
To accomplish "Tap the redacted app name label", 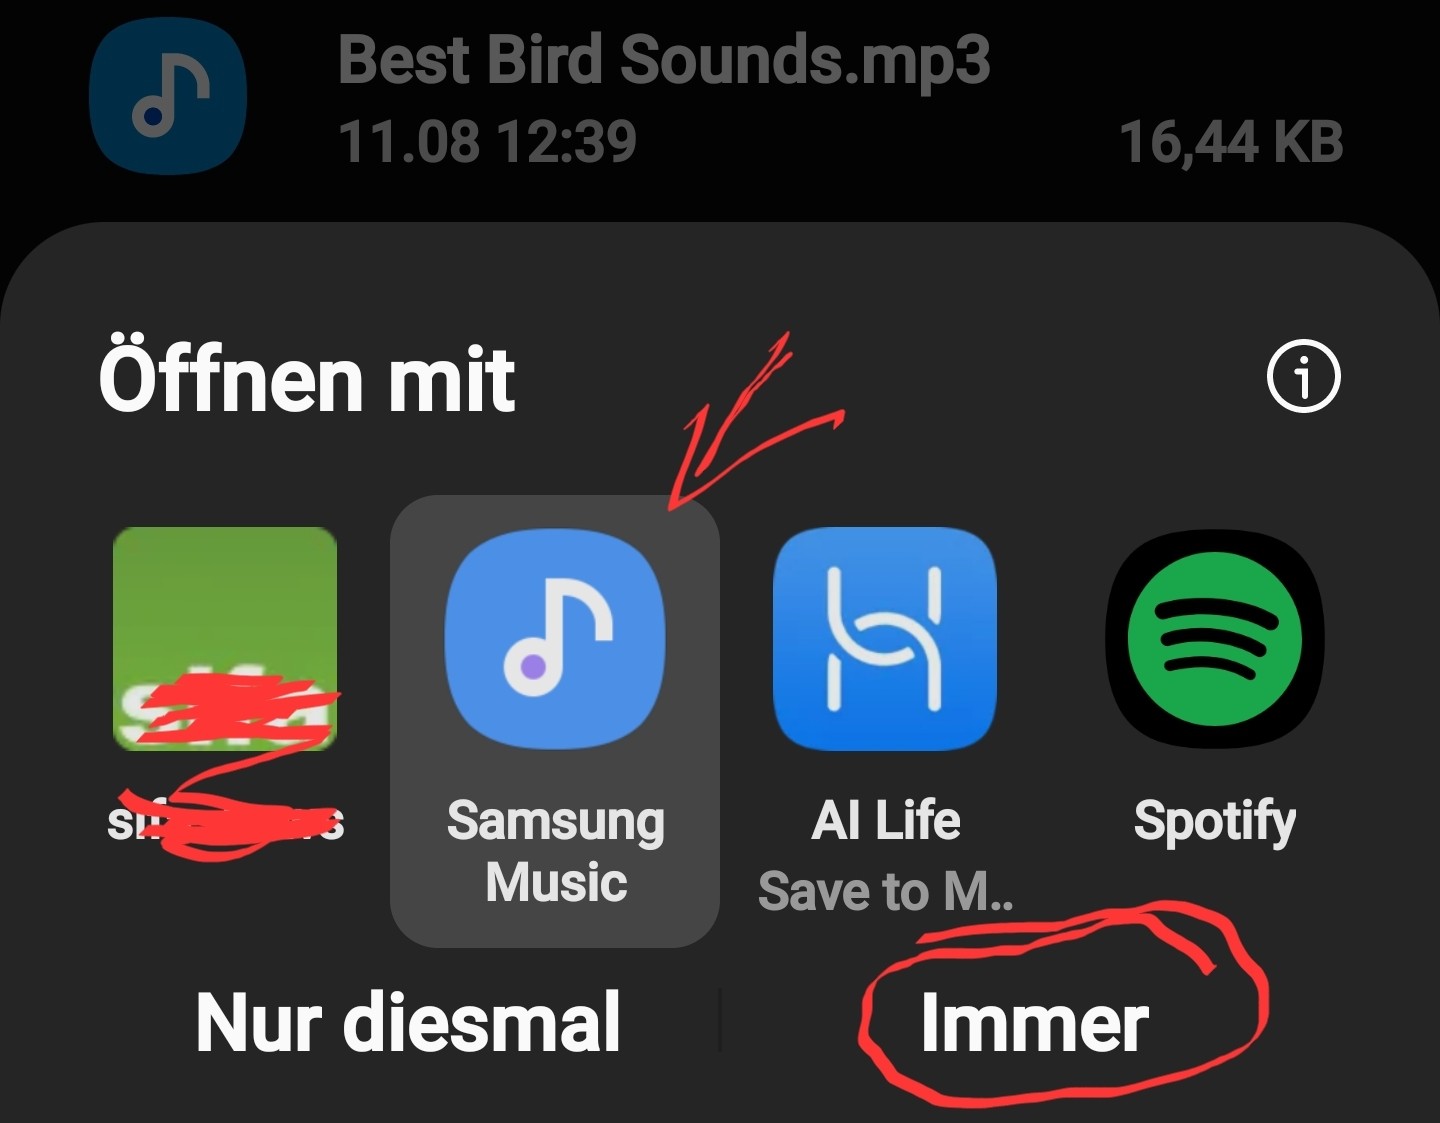I will (x=225, y=822).
